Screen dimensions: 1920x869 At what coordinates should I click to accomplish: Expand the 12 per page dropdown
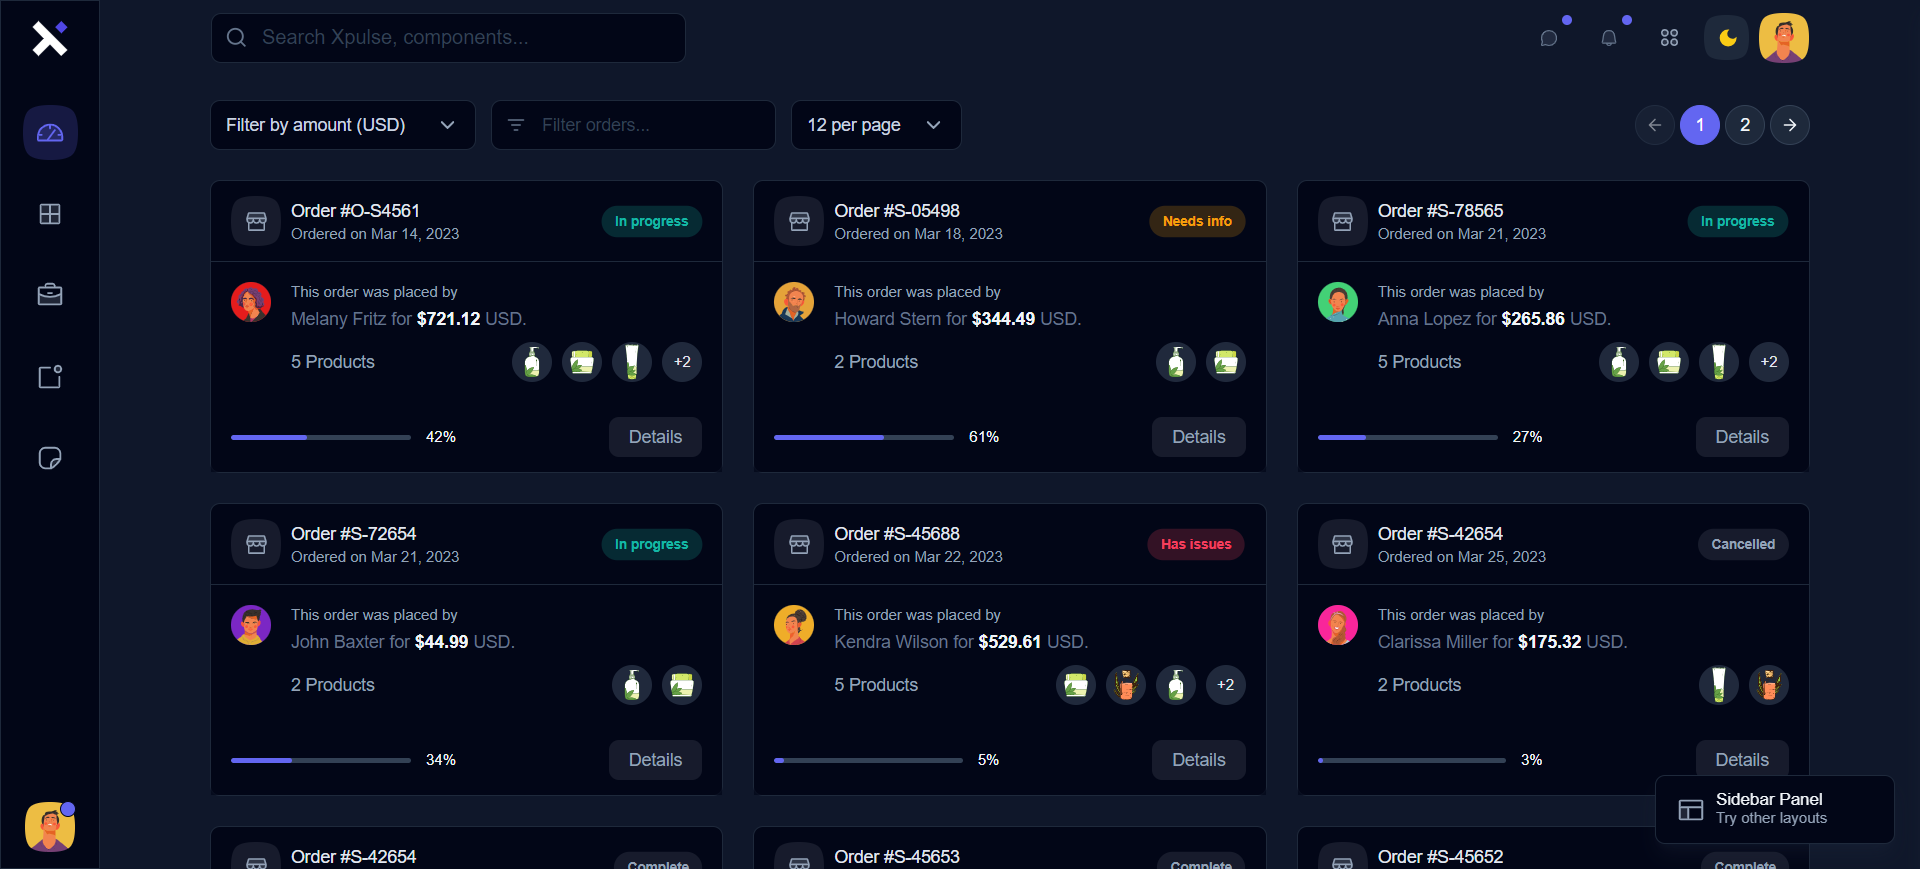(875, 125)
